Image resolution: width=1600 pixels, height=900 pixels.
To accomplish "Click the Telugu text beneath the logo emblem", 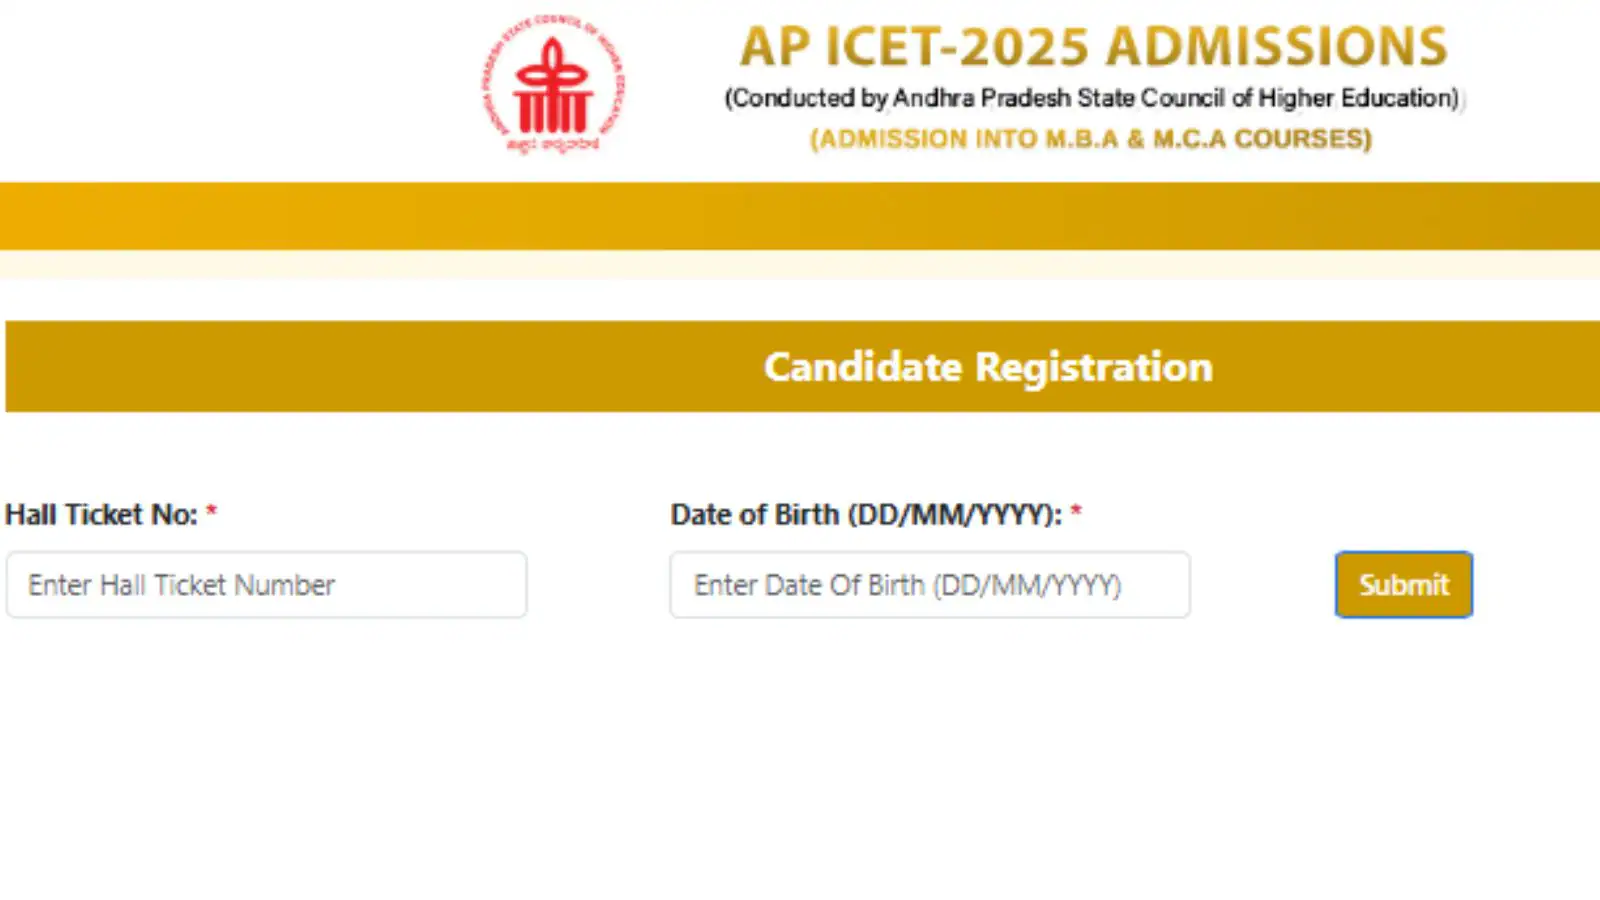I will click(x=553, y=144).
